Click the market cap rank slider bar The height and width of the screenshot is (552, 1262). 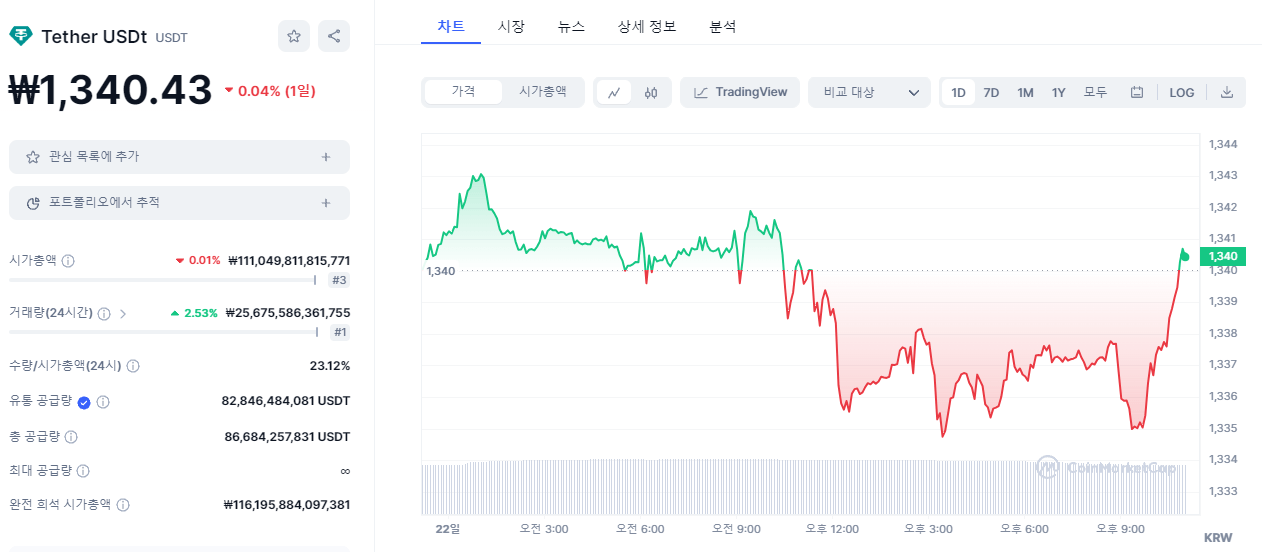click(x=162, y=280)
